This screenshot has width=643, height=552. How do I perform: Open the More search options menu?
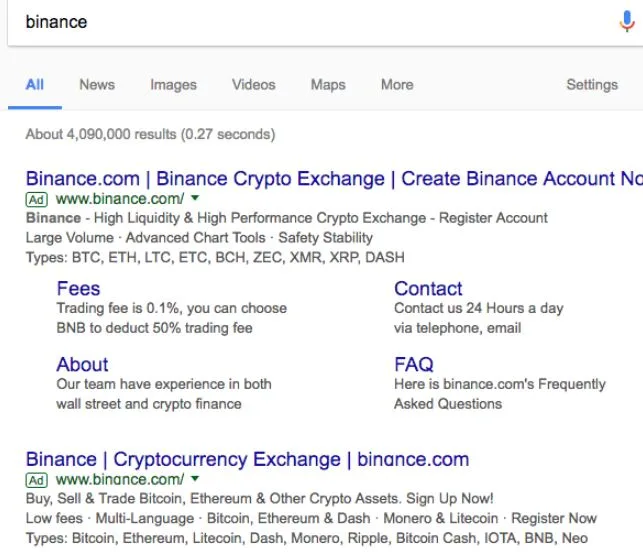(397, 85)
